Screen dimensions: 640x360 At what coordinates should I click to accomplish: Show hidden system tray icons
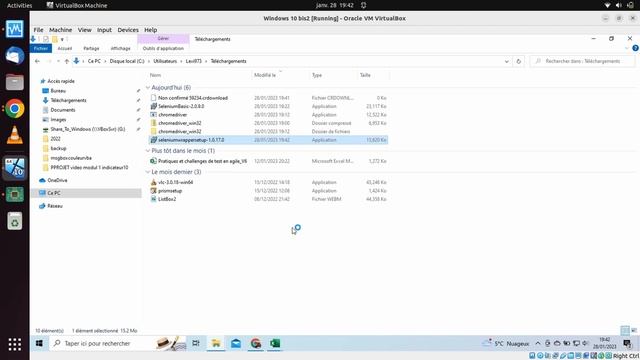[x=538, y=344]
